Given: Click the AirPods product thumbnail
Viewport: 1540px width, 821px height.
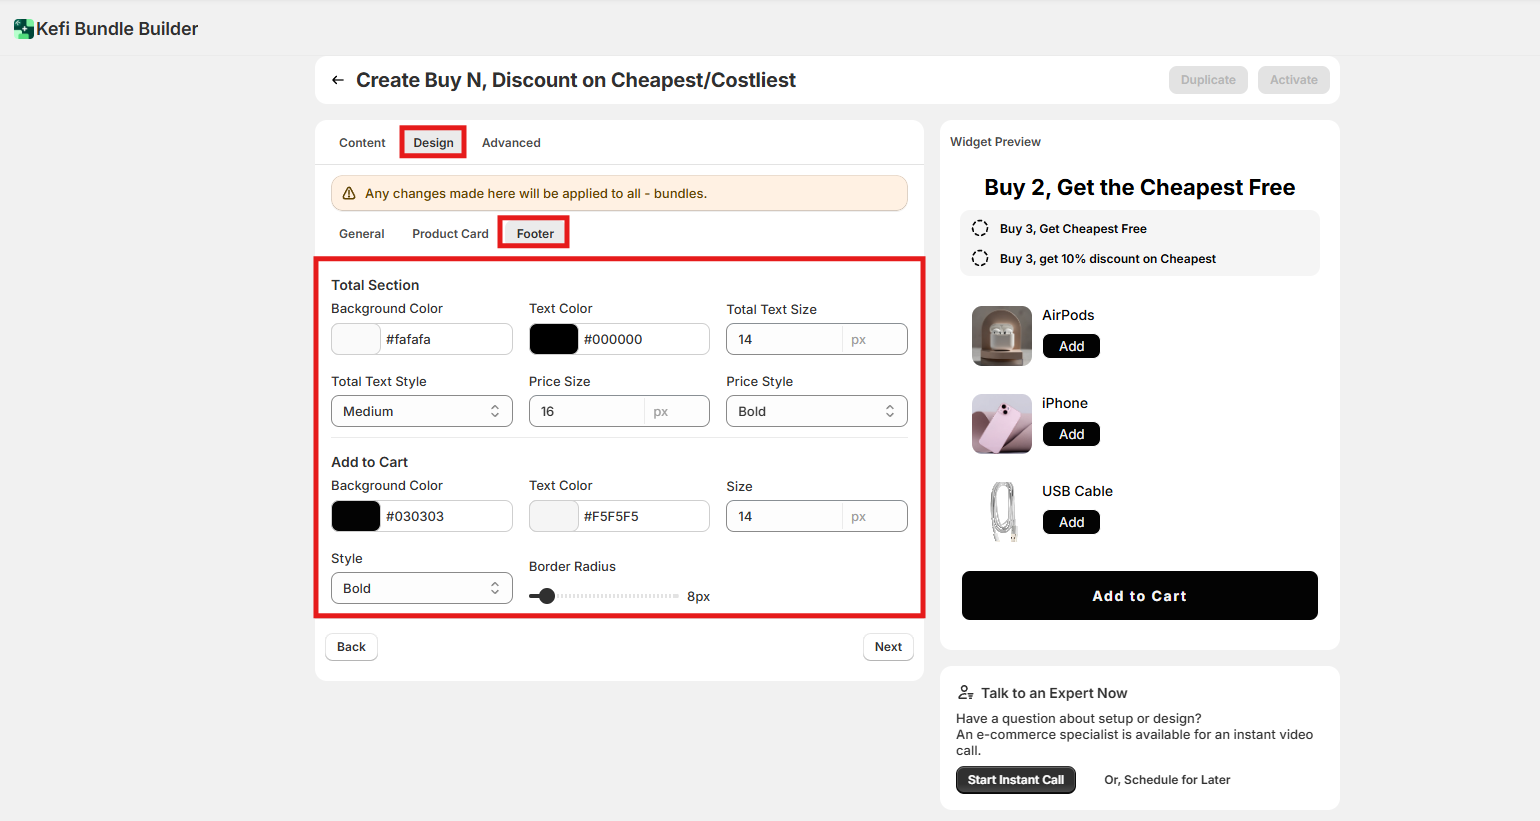Looking at the screenshot, I should click(1001, 336).
